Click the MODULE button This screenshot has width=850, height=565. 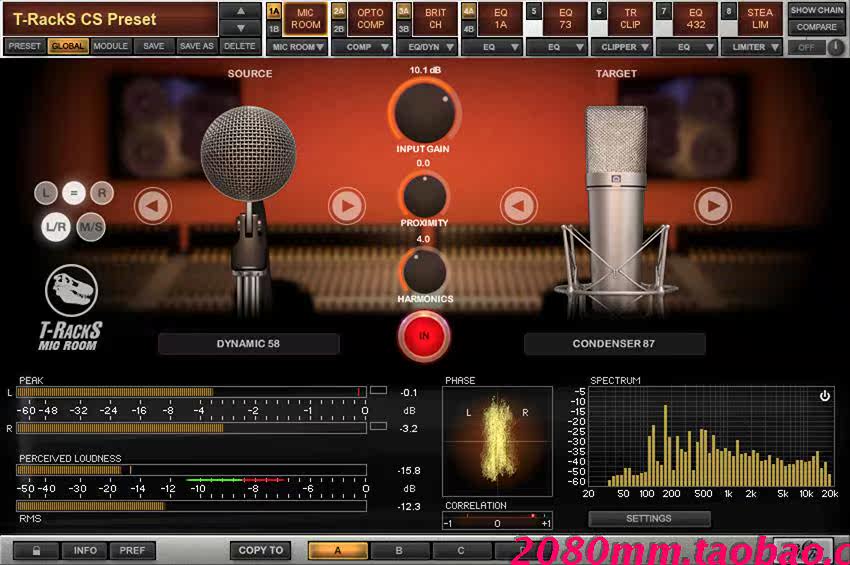pyautogui.click(x=111, y=46)
